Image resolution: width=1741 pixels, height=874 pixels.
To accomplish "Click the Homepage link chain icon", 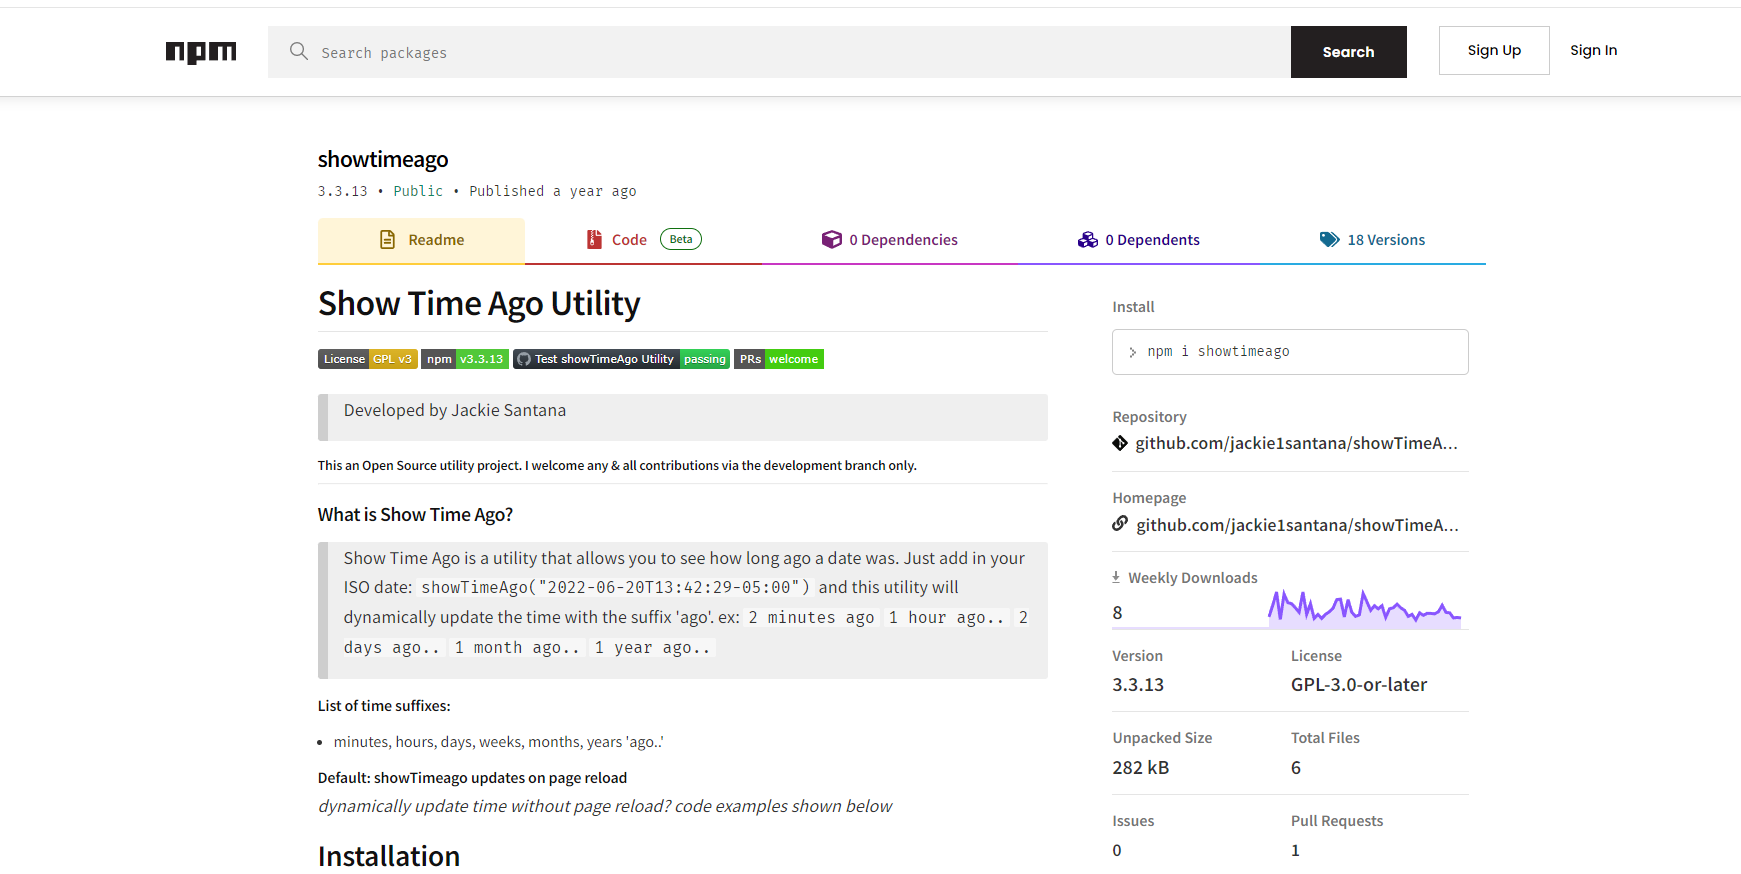I will point(1120,523).
